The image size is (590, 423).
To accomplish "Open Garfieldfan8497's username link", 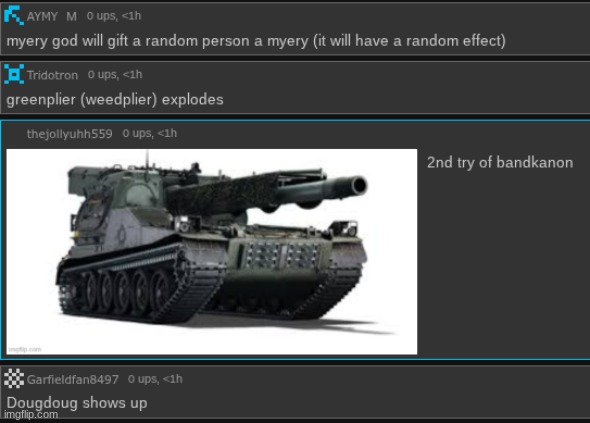I will [73, 379].
